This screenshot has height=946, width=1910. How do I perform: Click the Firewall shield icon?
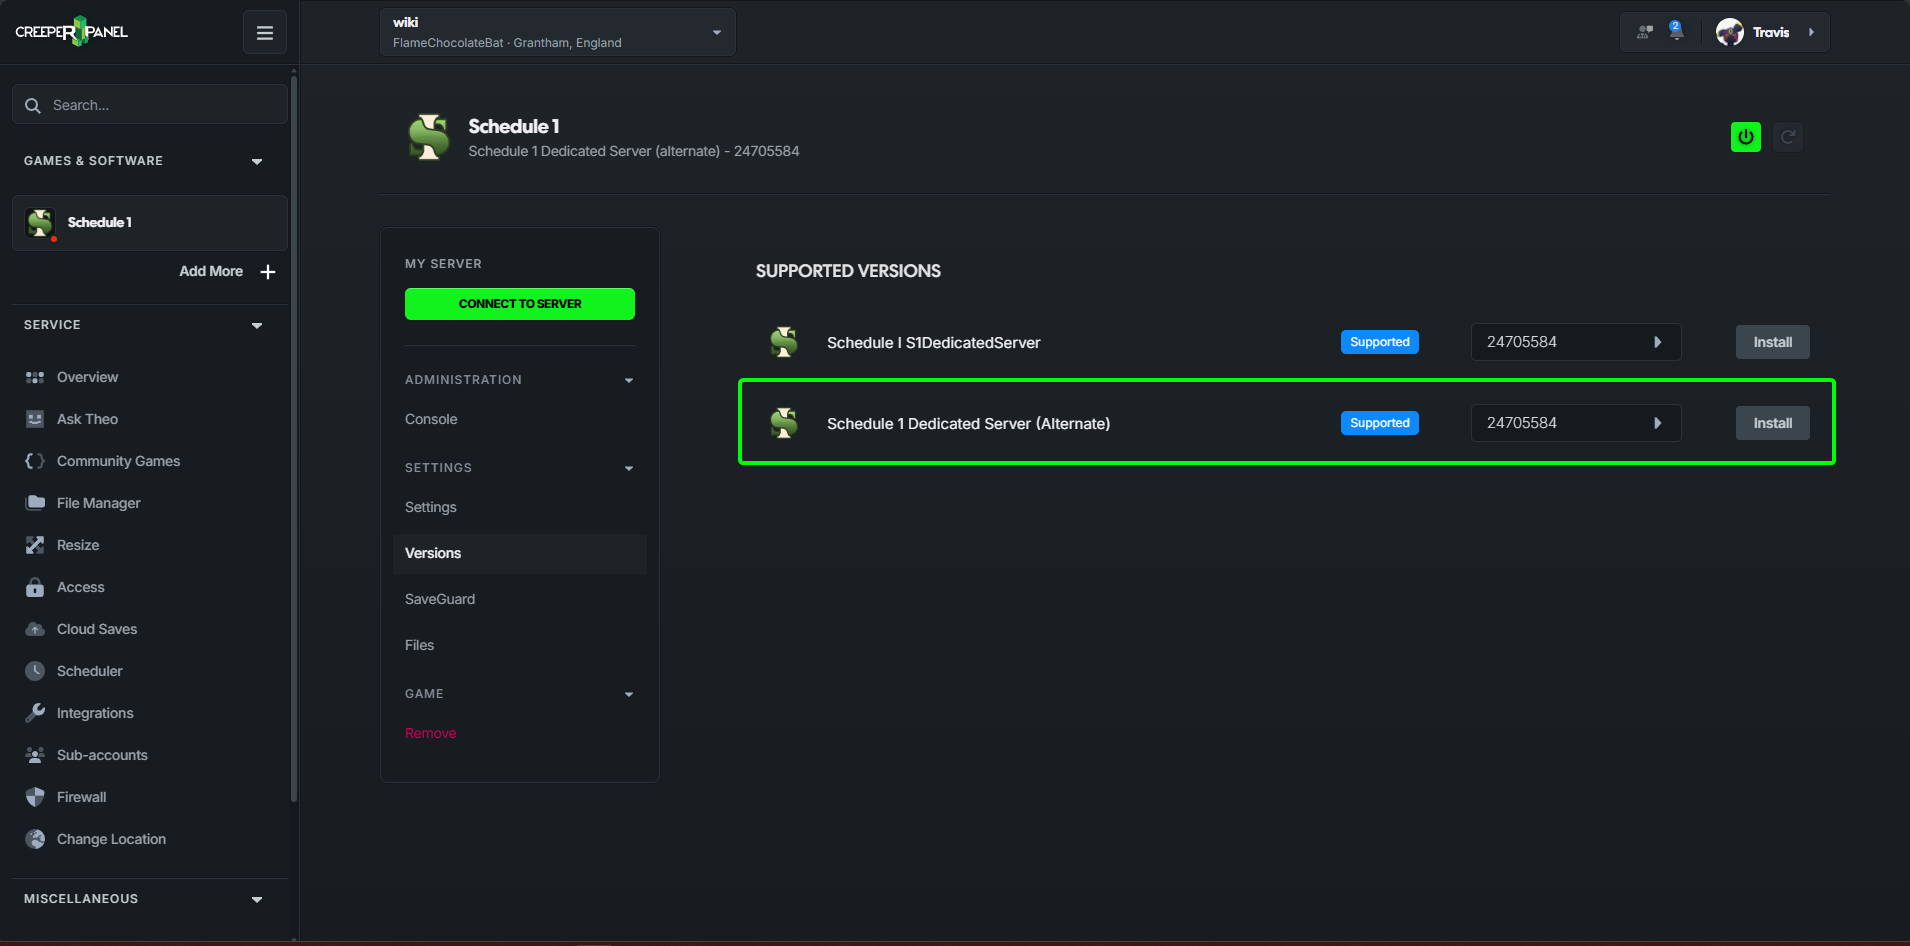pos(35,797)
